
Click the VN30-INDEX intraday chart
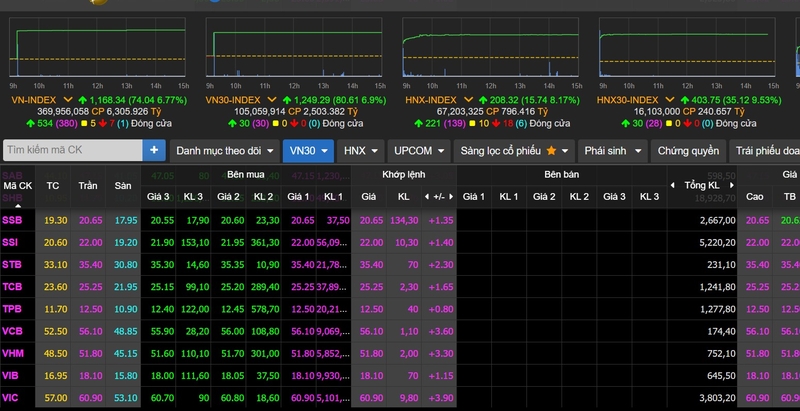(293, 47)
